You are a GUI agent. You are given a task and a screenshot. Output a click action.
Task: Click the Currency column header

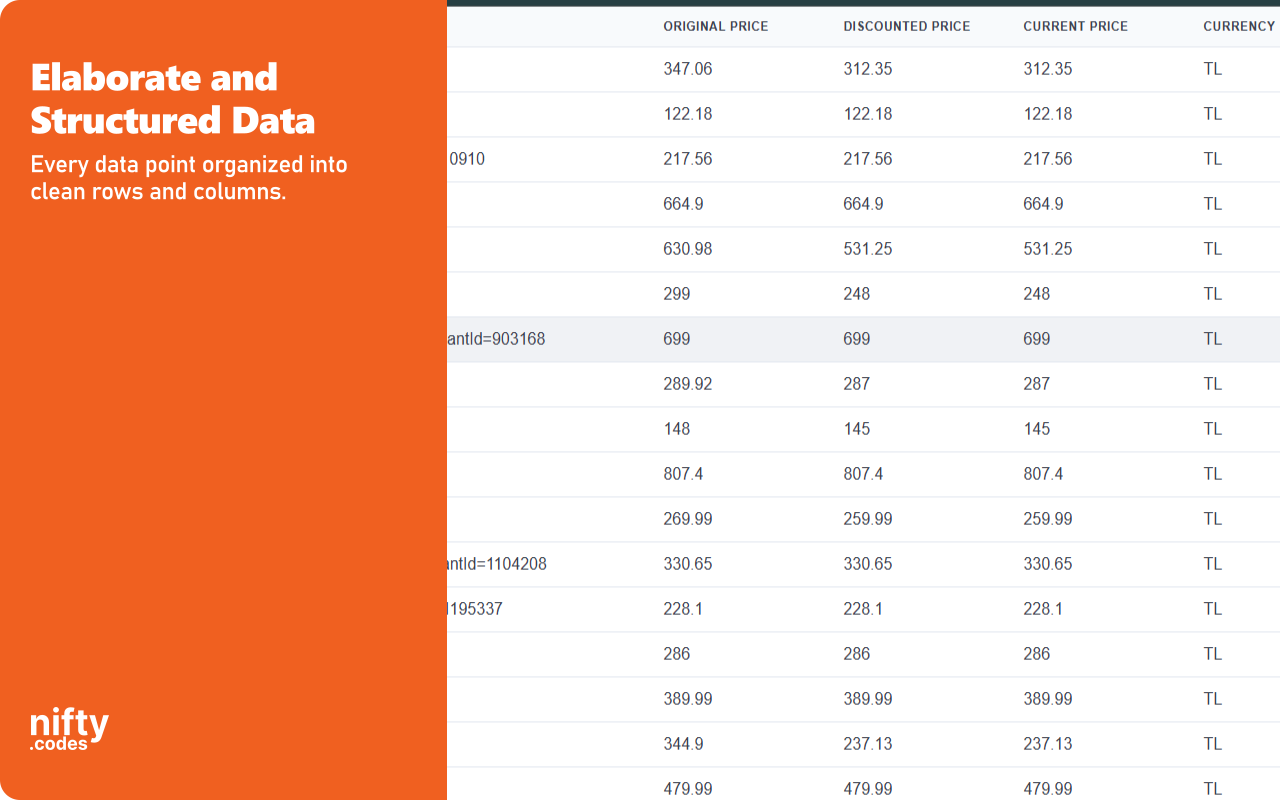1238,26
